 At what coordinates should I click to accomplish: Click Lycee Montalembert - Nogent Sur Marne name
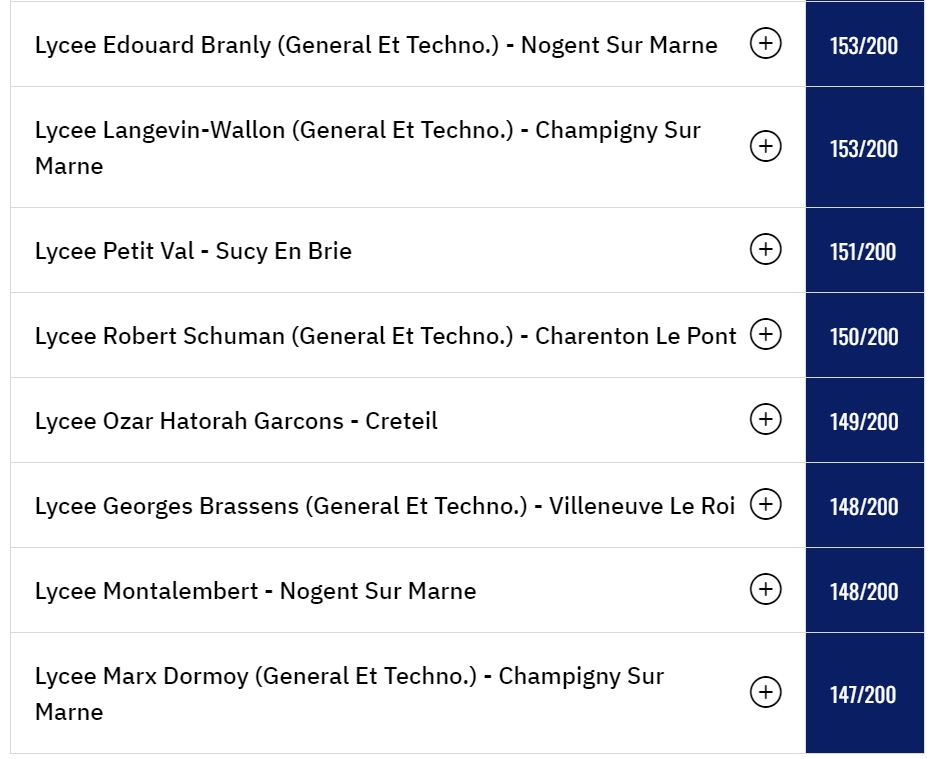pos(255,591)
